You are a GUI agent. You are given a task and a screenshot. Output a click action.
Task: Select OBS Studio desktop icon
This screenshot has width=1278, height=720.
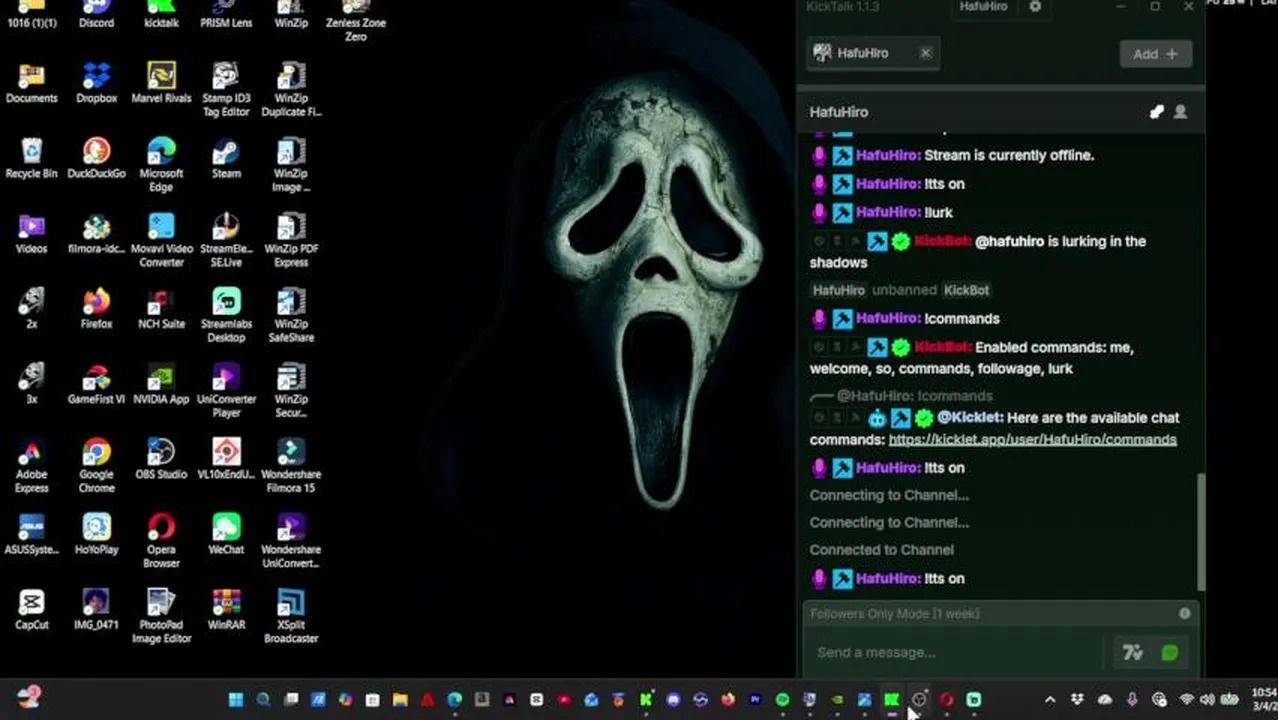161,459
